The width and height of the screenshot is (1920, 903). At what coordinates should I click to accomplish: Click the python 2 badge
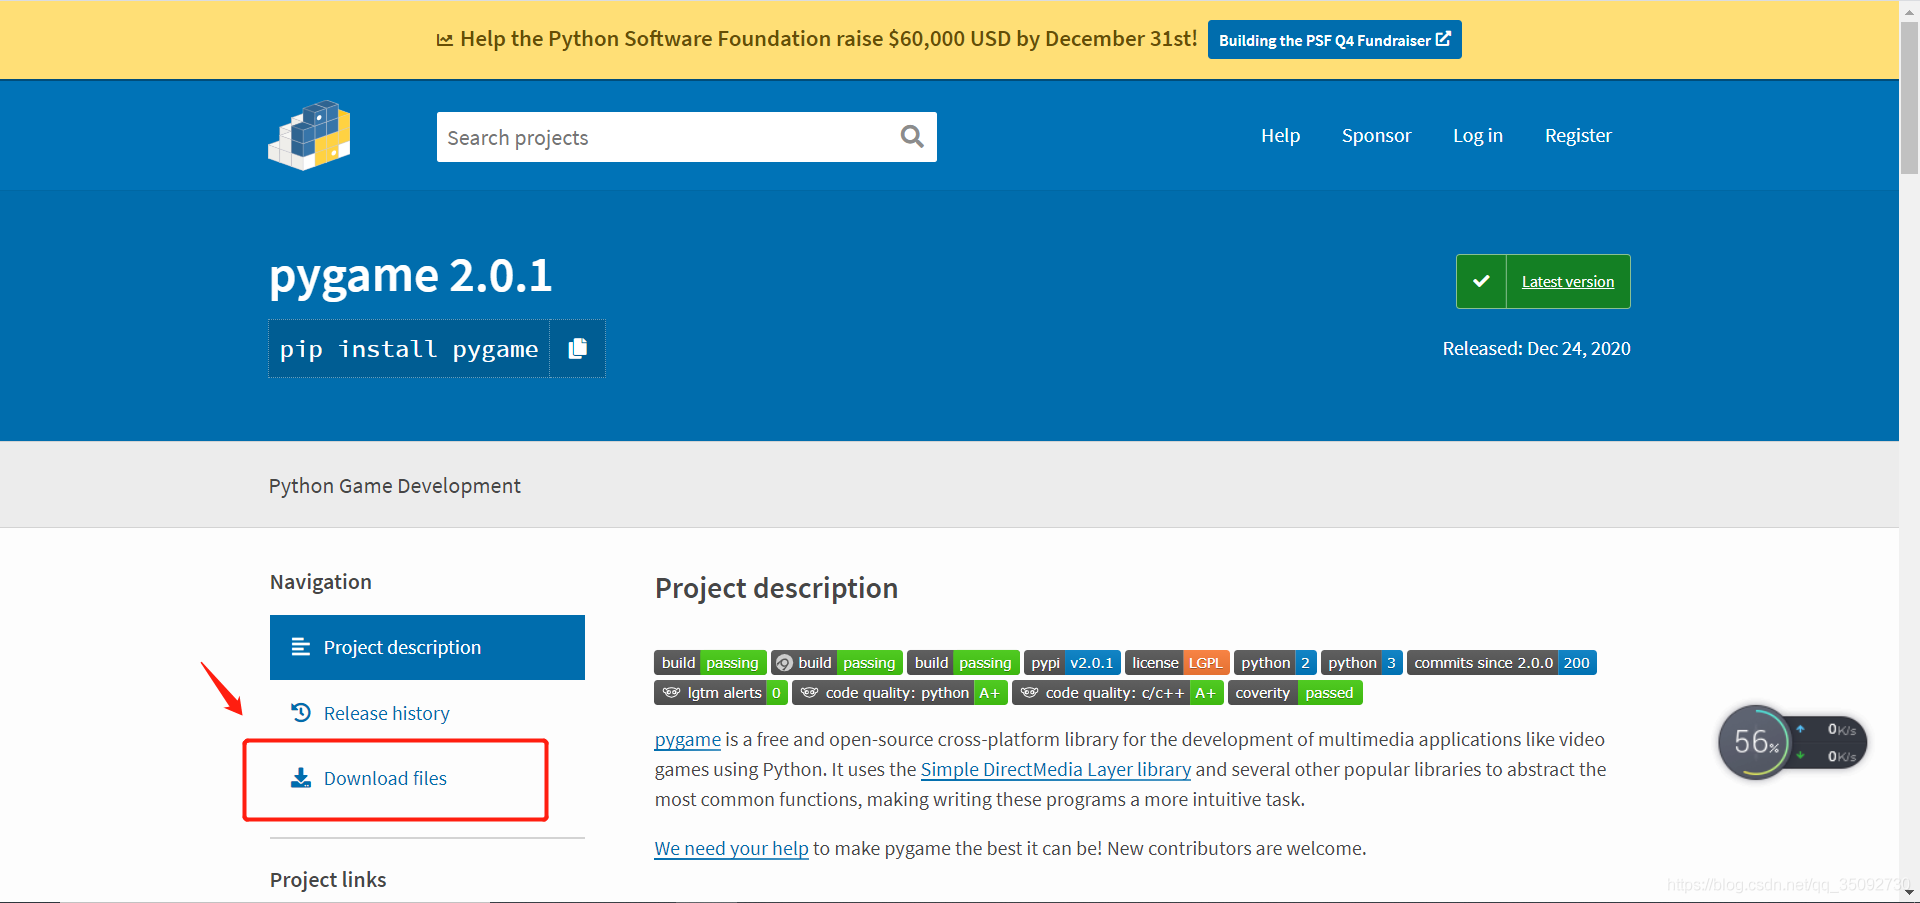(1275, 663)
